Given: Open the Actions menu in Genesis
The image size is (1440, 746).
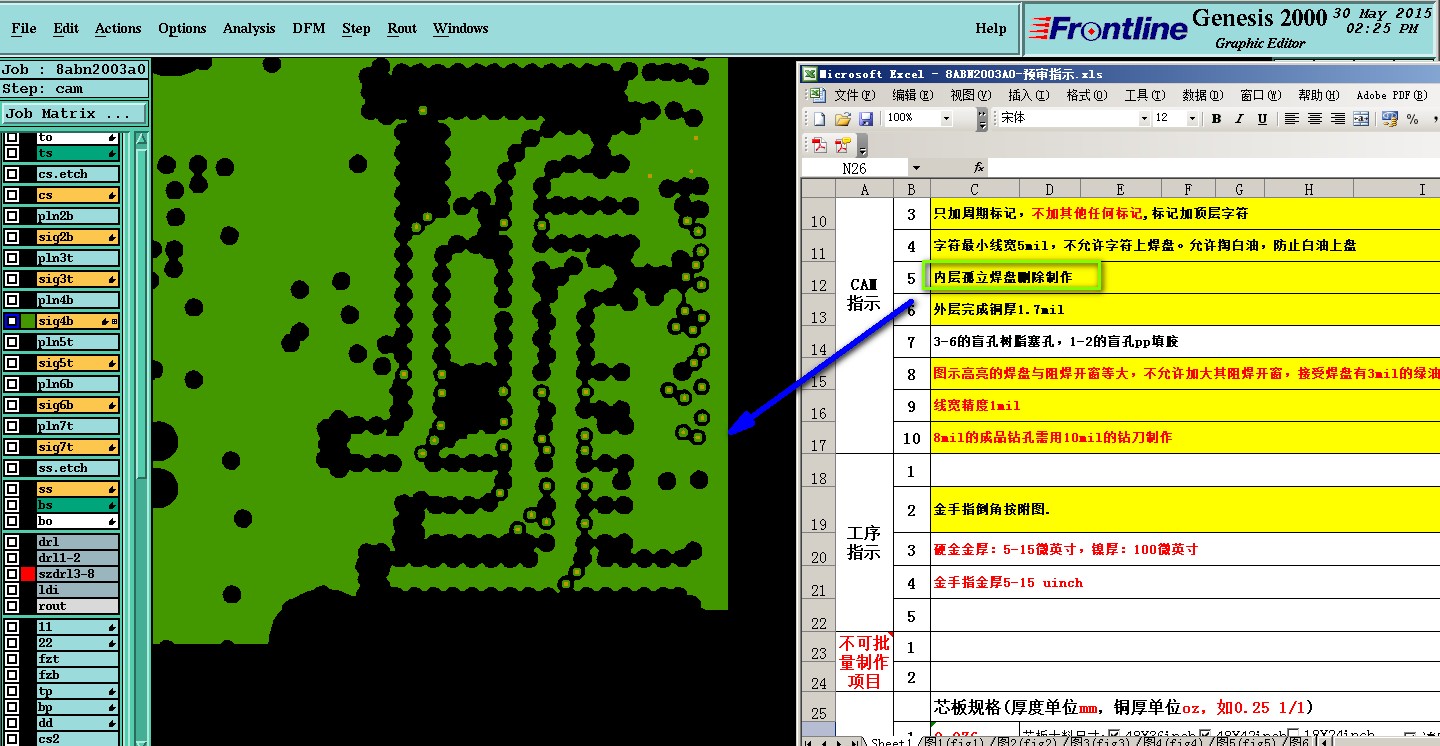Looking at the screenshot, I should pyautogui.click(x=118, y=29).
